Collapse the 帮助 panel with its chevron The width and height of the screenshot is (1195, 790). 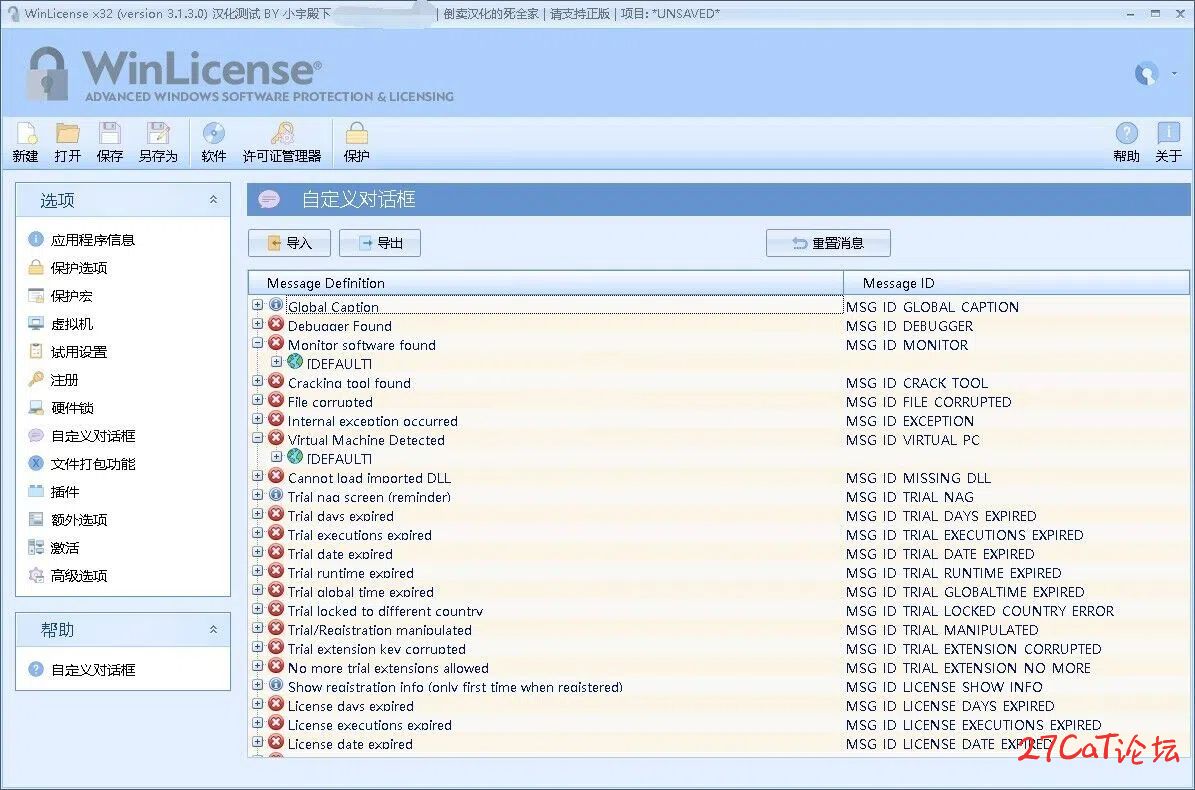pos(213,629)
